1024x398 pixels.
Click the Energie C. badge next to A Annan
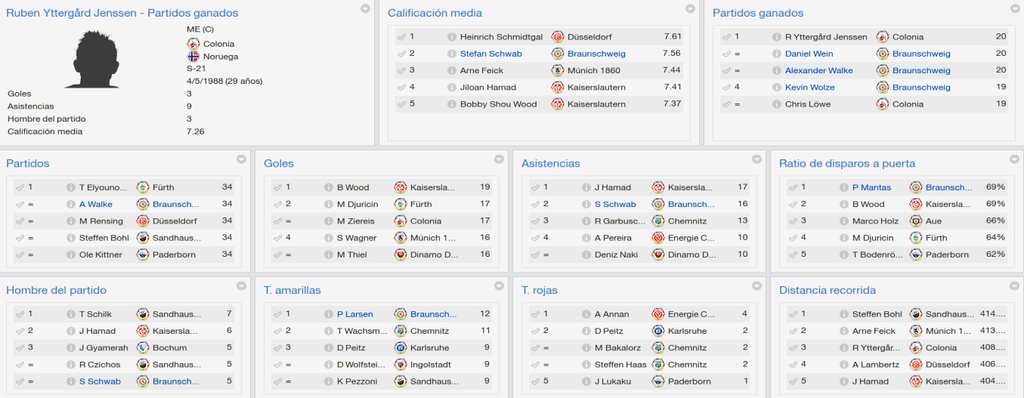point(658,314)
